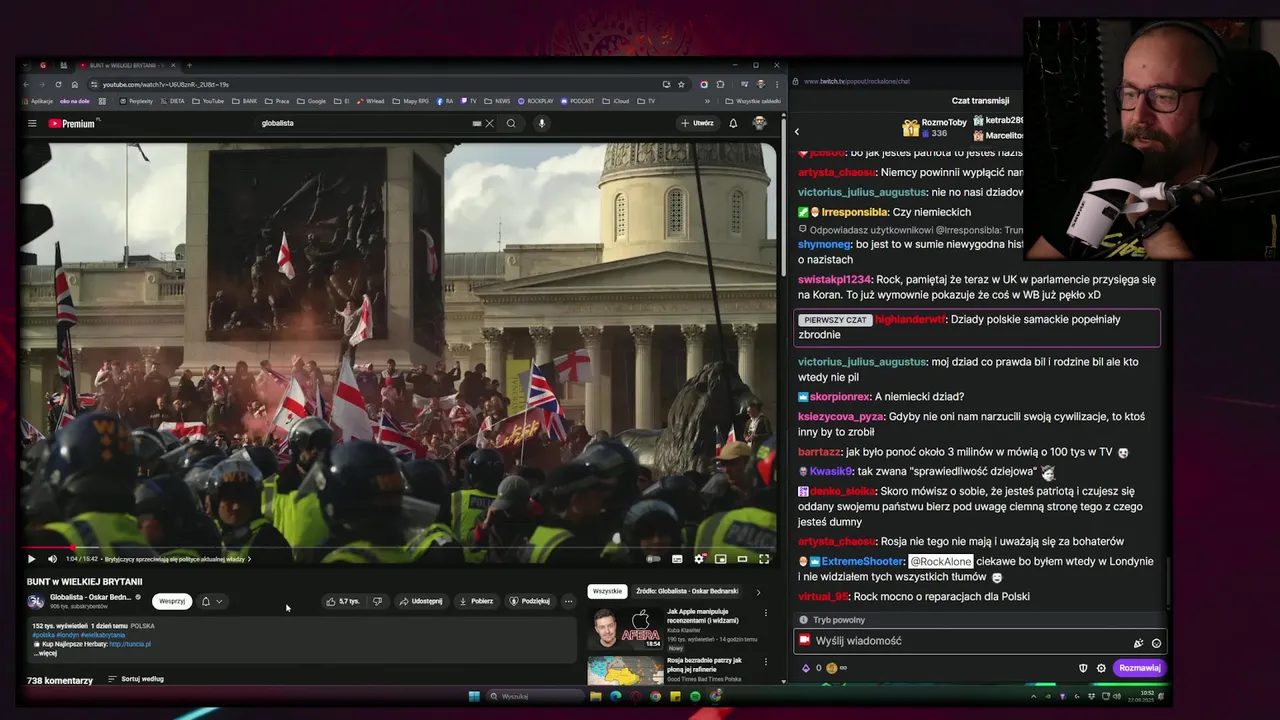This screenshot has height=720, width=1280.
Task: Click the Utwórz create button
Action: [x=697, y=123]
